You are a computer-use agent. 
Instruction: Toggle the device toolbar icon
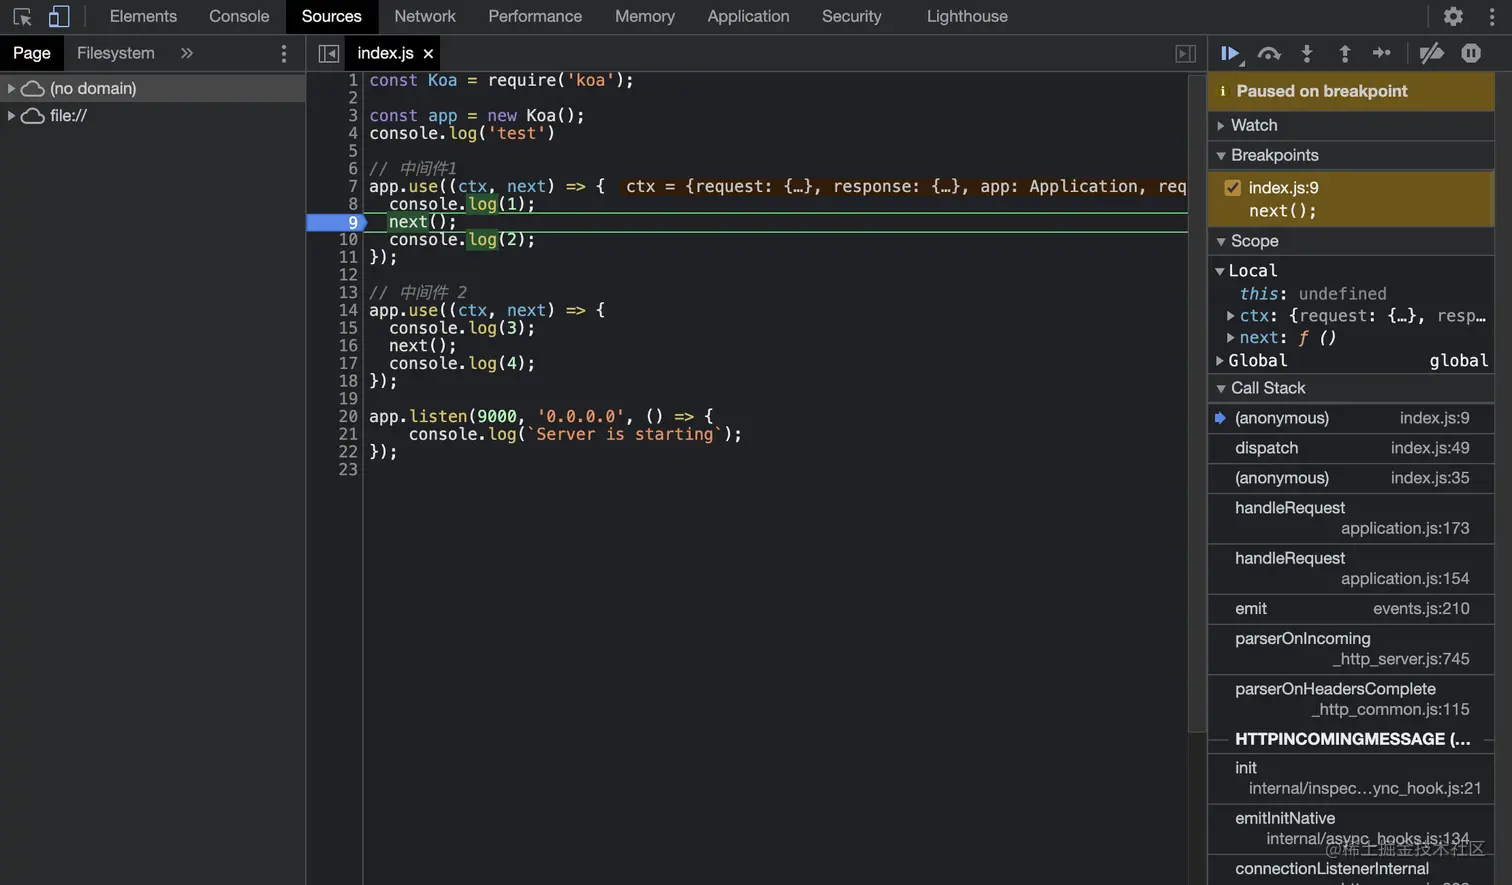[x=56, y=16]
